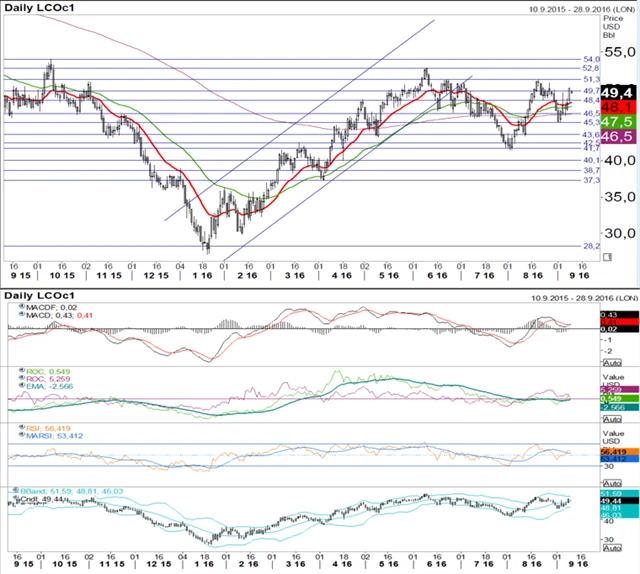Select the green 47,5 moving average label

pyautogui.click(x=619, y=120)
